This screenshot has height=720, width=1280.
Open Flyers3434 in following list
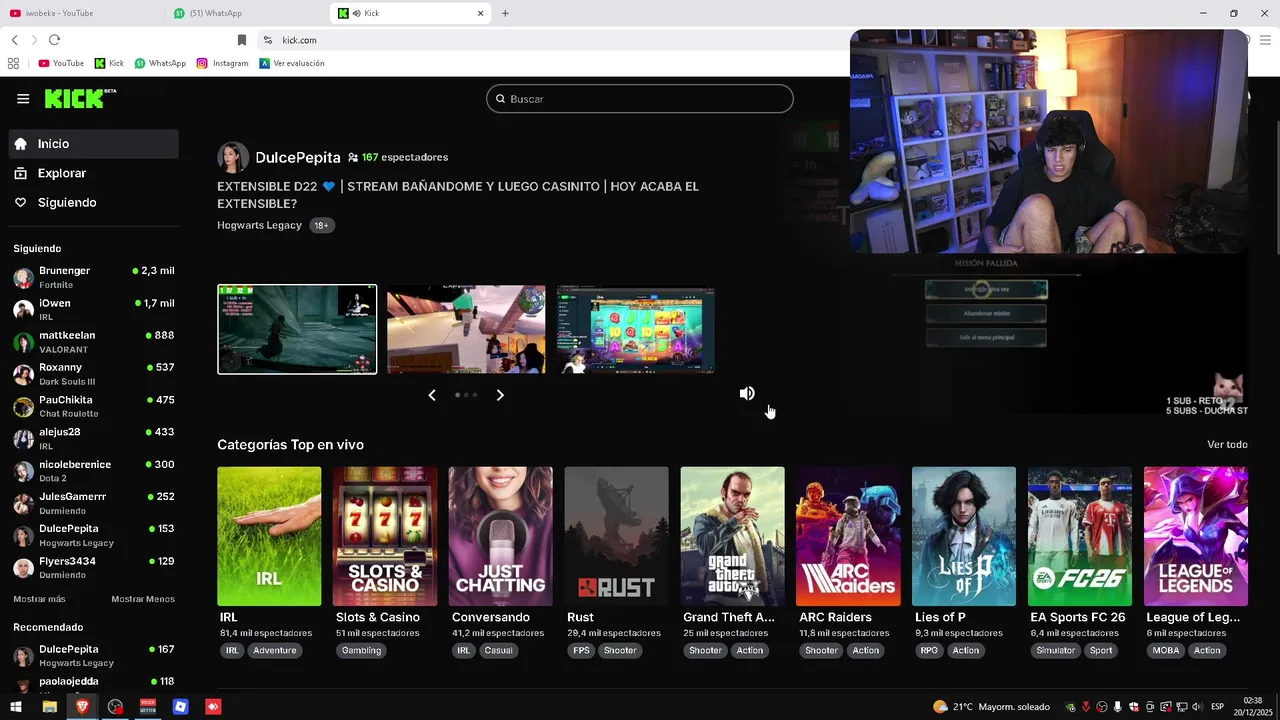tap(94, 567)
